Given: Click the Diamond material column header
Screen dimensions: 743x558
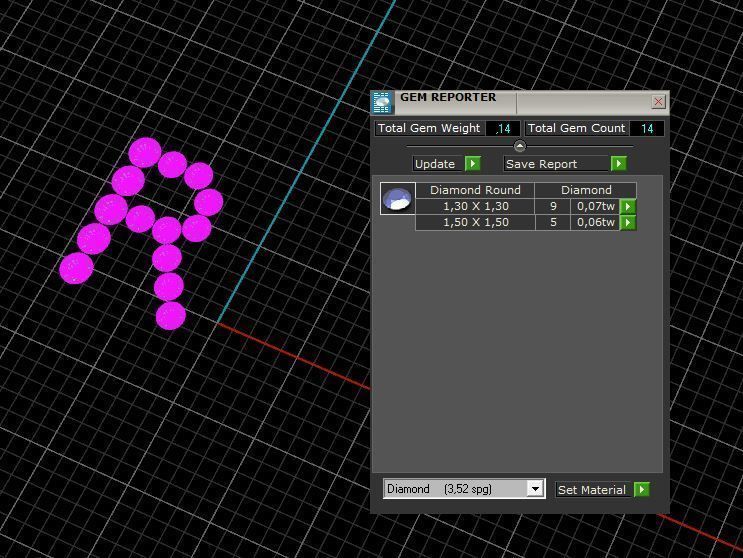Looking at the screenshot, I should [586, 190].
